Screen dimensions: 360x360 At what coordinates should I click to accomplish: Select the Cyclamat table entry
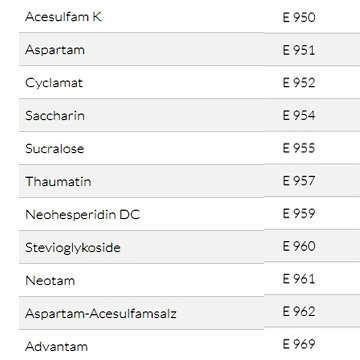pos(54,83)
